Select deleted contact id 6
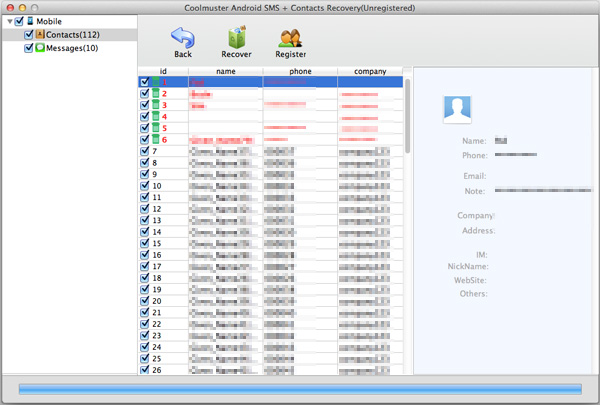 click(x=271, y=139)
